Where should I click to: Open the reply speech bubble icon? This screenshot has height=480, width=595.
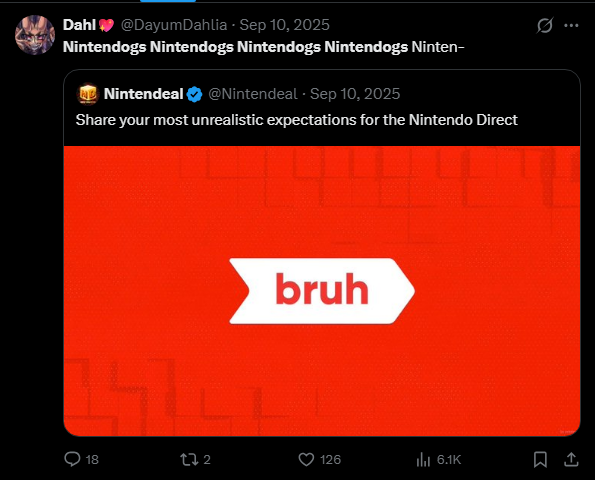[x=72, y=459]
